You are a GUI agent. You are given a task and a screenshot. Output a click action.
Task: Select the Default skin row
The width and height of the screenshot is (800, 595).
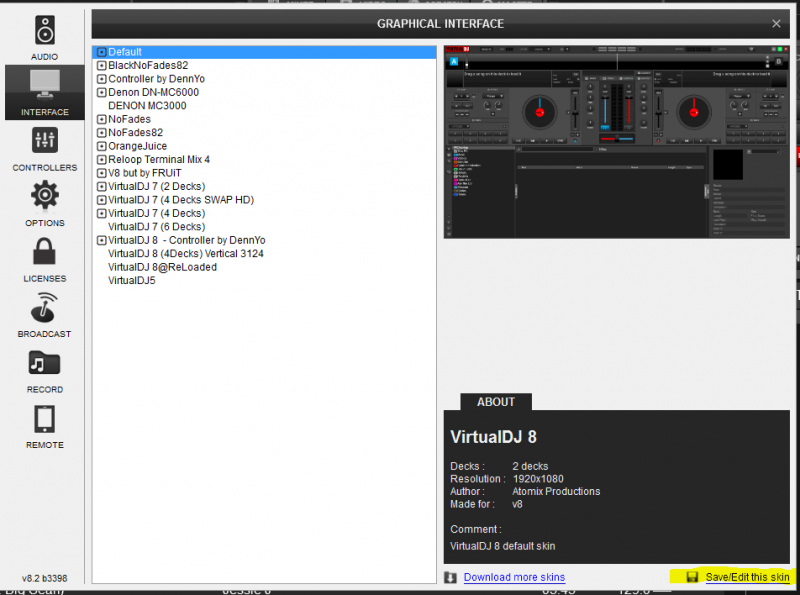click(264, 52)
